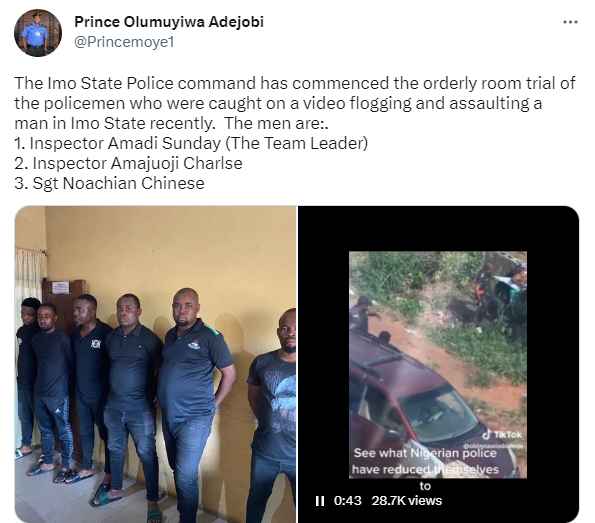Click the tallest man in the center of the photo
This screenshot has height=523, width=595.
tap(191, 402)
